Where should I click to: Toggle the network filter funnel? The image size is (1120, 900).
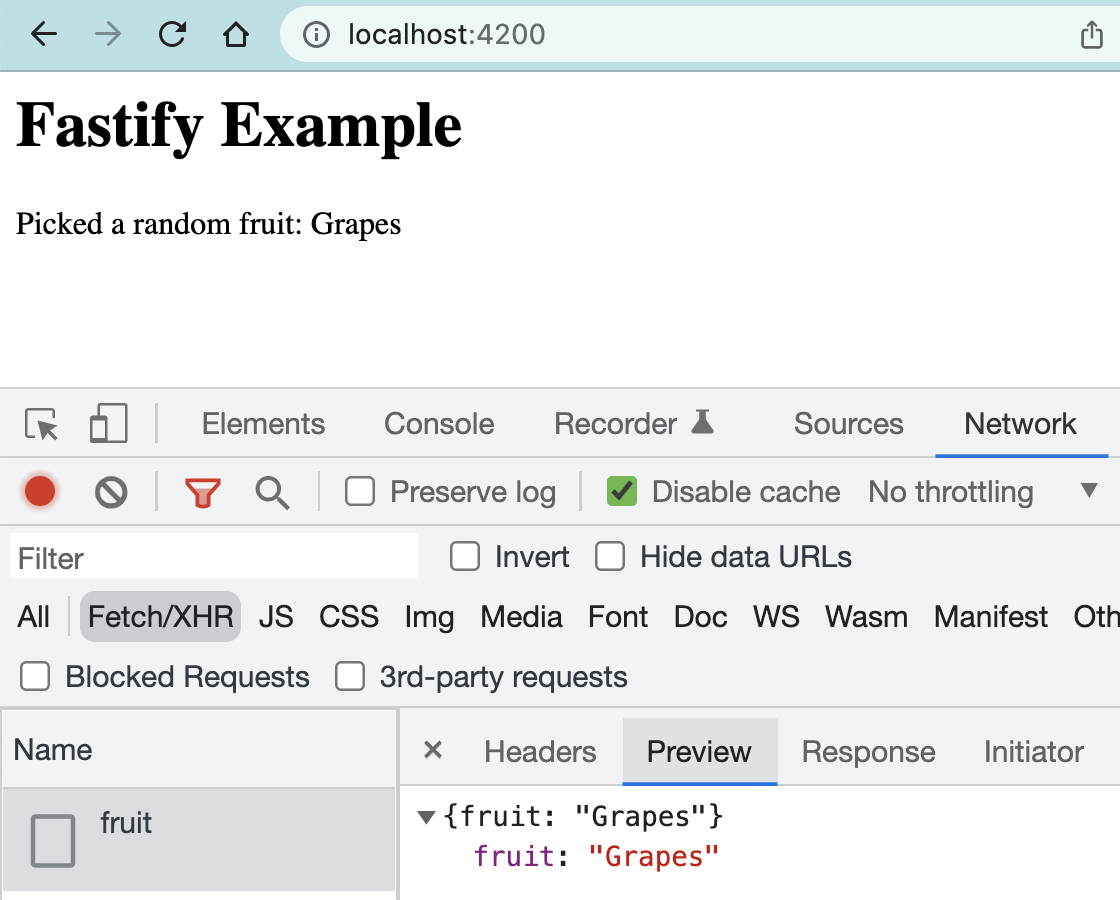tap(203, 493)
